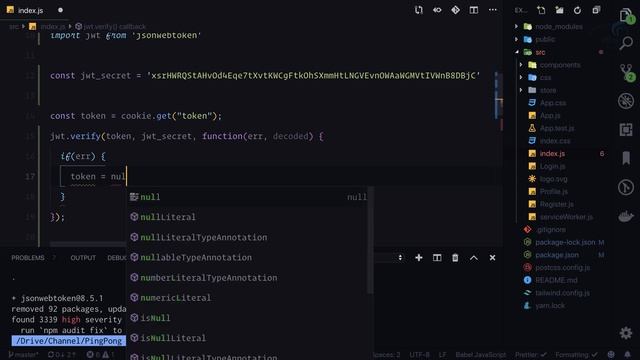Change the Spaces: 2 indentation setting
This screenshot has height=360, width=640.
coord(386,355)
